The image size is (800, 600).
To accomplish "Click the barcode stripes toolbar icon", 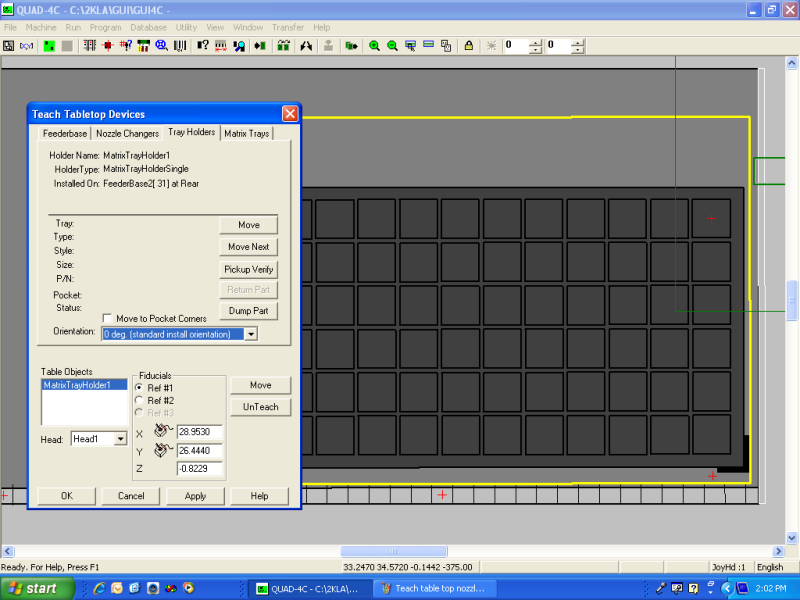I will pos(180,46).
